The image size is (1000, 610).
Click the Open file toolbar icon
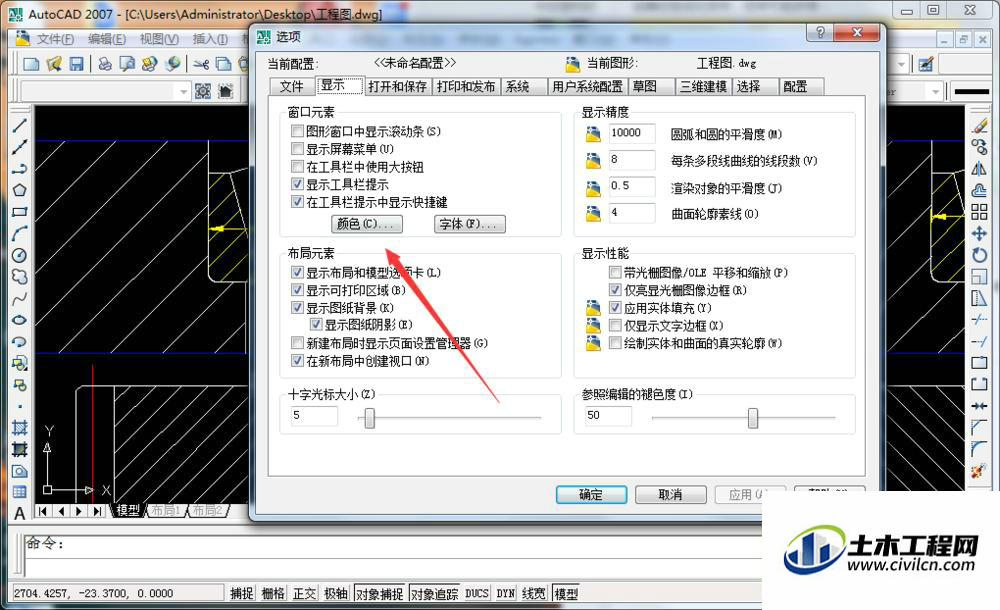[x=54, y=64]
